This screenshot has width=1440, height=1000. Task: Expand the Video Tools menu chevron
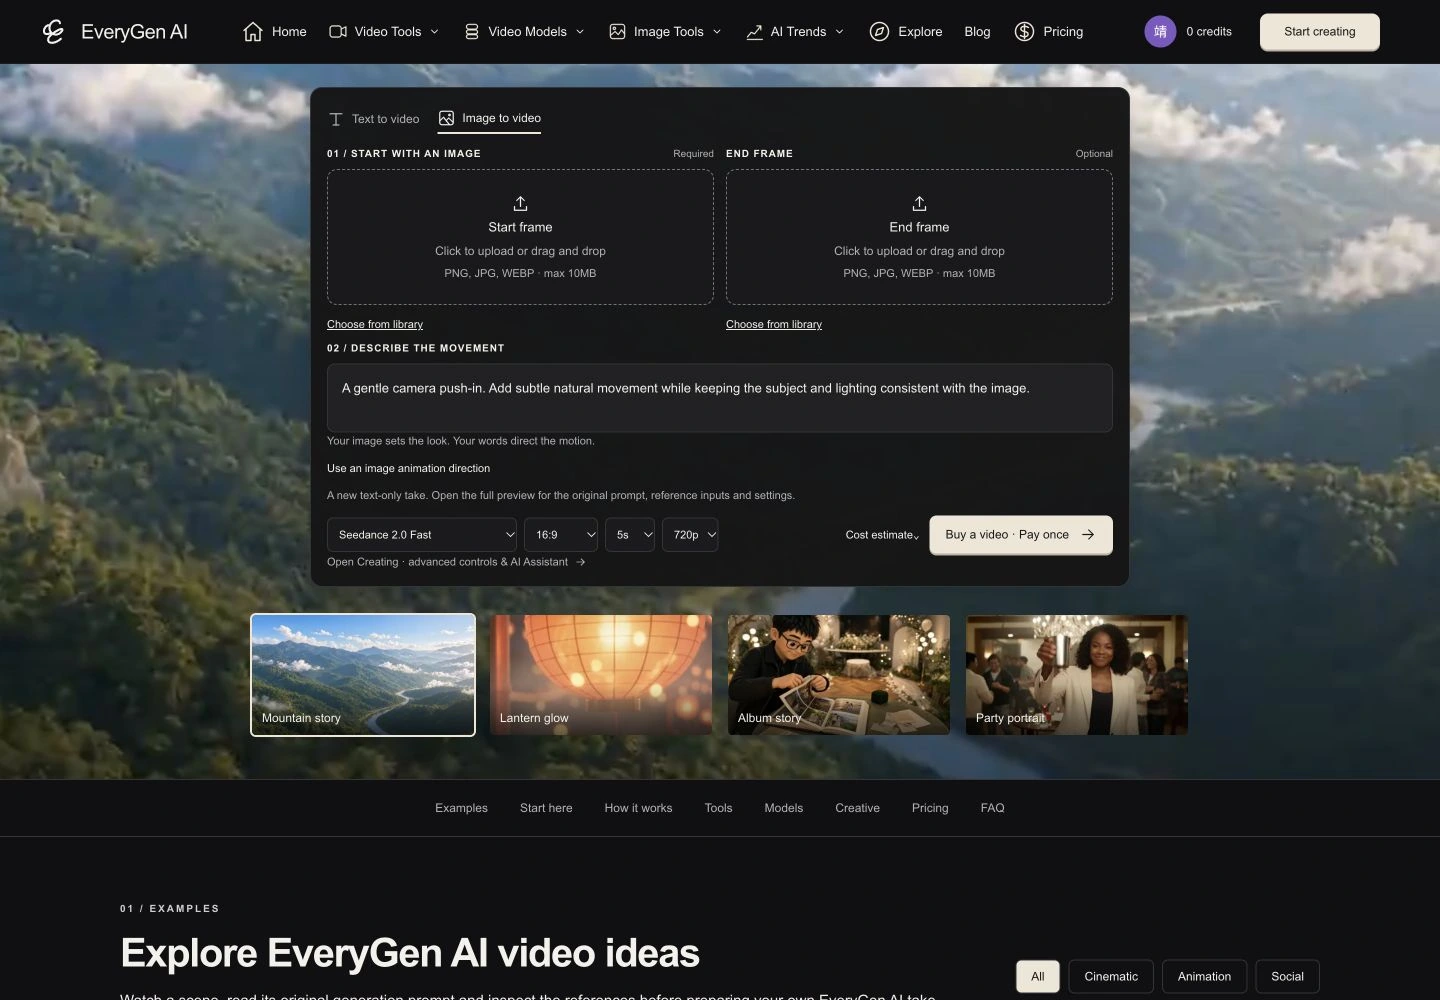tap(434, 32)
